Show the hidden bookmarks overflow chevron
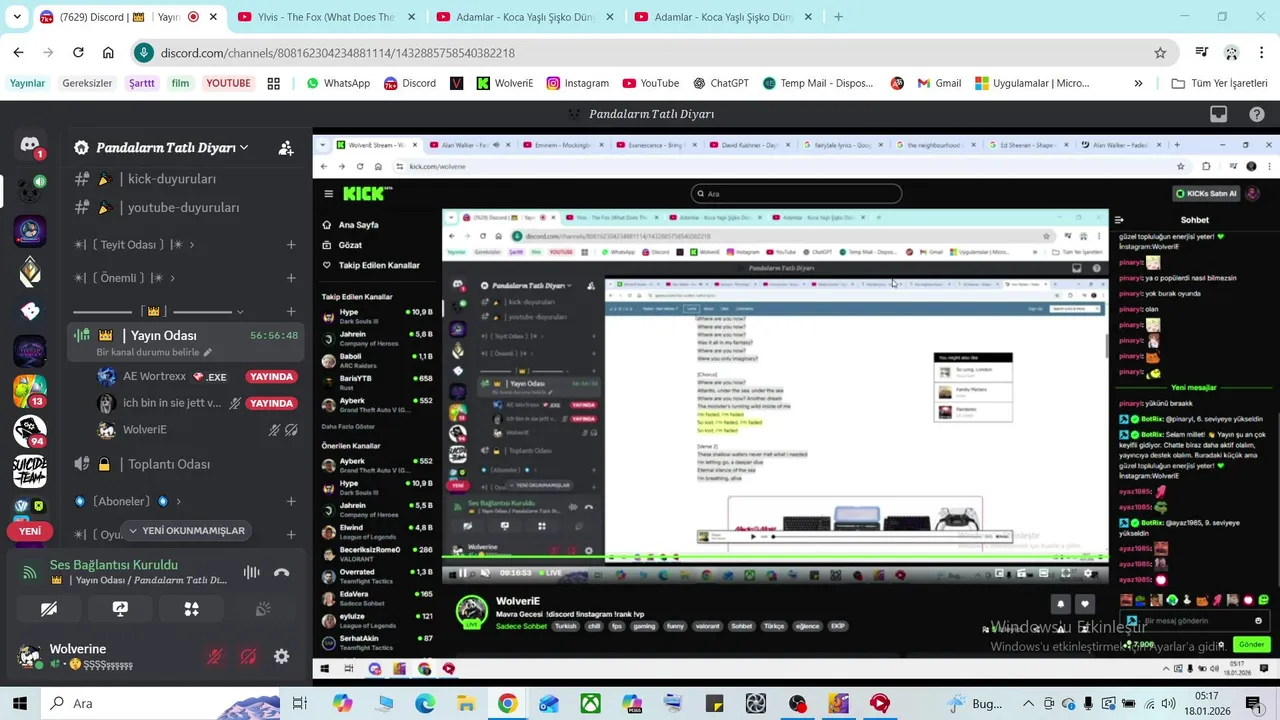 pyautogui.click(x=1138, y=83)
